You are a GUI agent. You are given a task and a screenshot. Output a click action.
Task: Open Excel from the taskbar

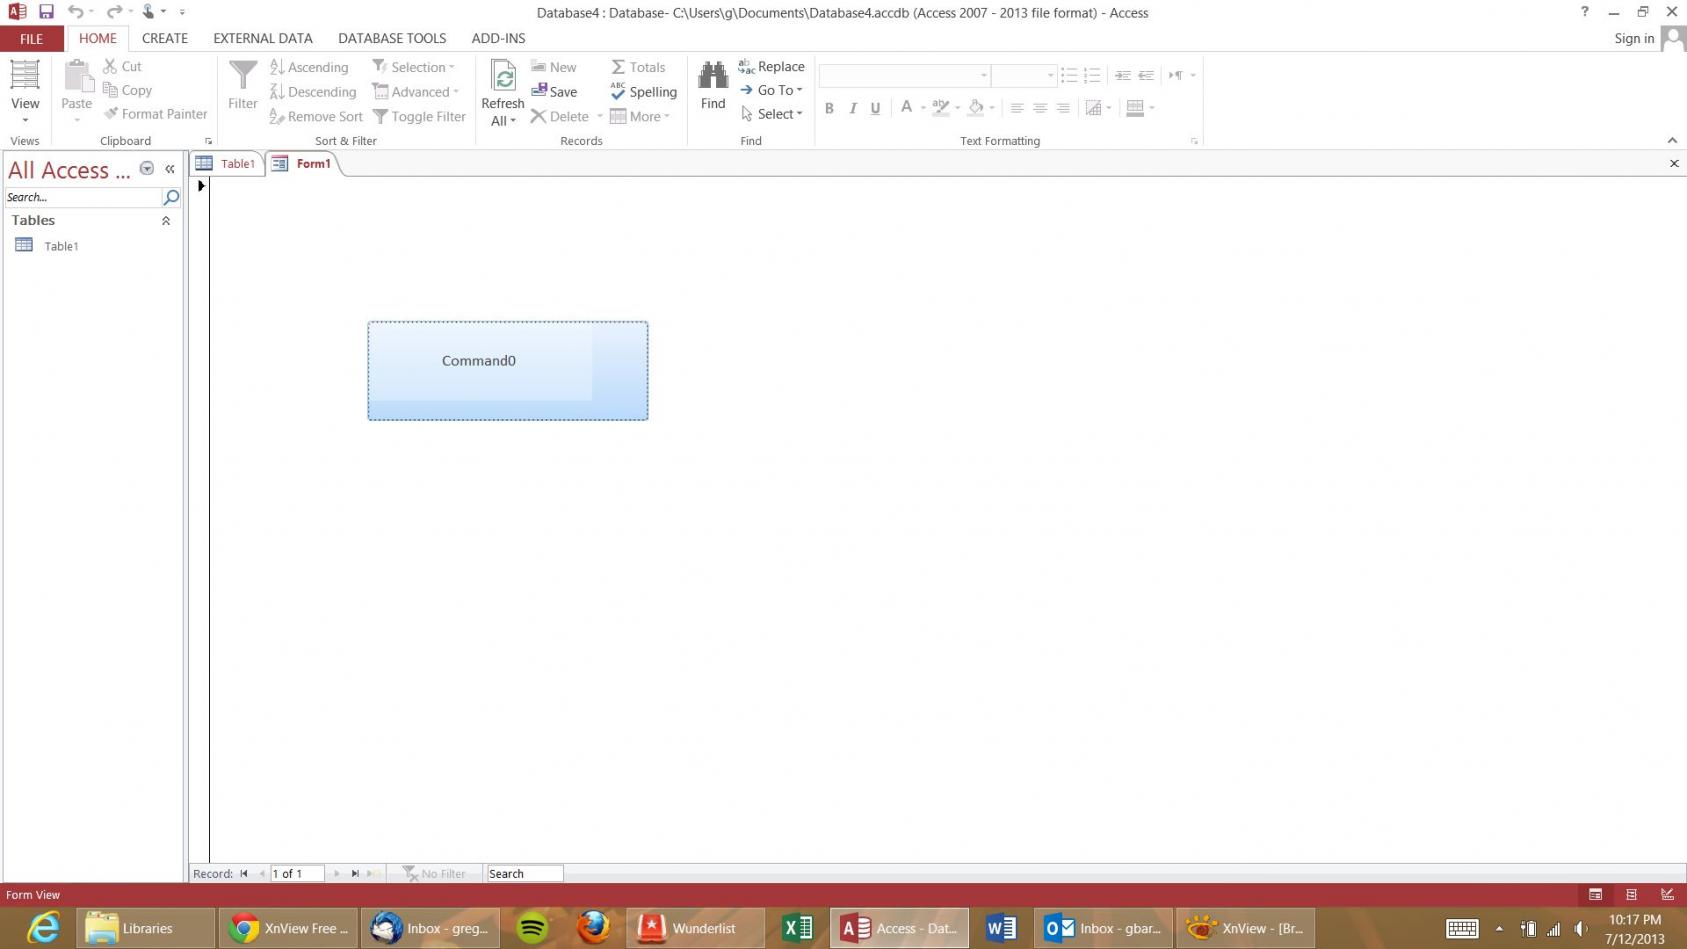click(797, 928)
